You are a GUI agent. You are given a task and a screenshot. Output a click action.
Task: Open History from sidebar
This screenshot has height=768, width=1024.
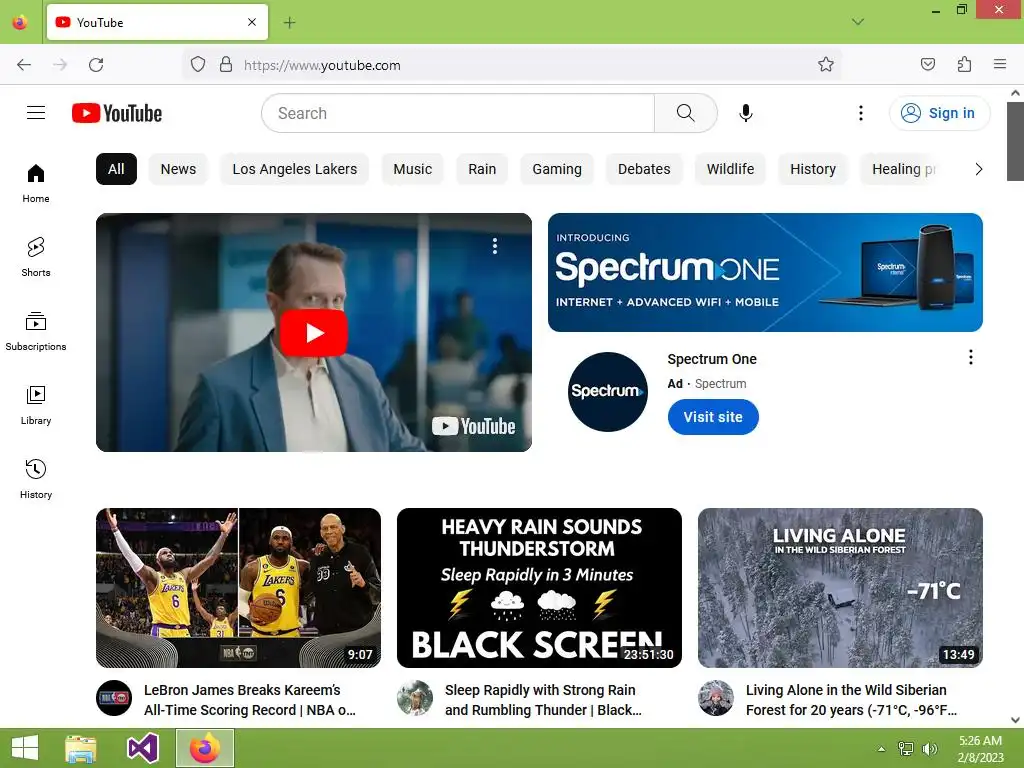point(36,479)
